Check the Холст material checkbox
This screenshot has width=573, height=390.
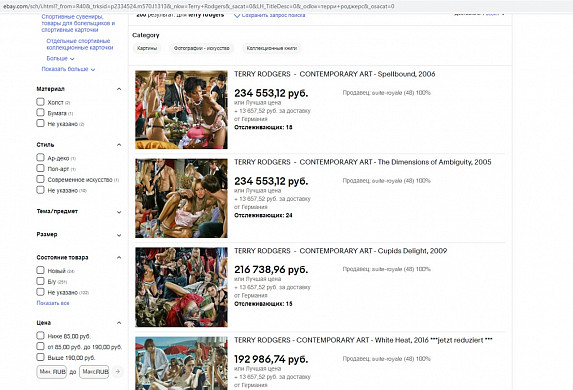coord(40,102)
